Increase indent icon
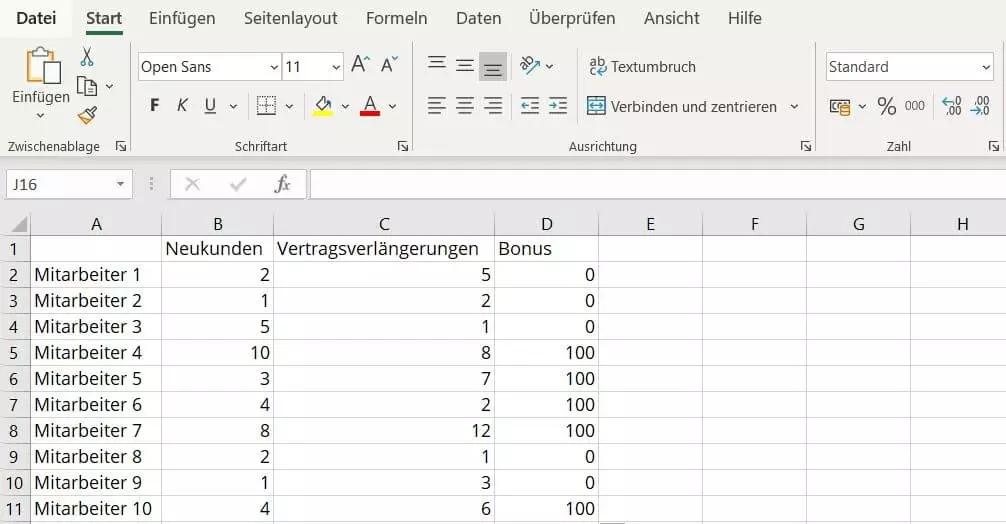The image size is (1006, 524). 558,105
